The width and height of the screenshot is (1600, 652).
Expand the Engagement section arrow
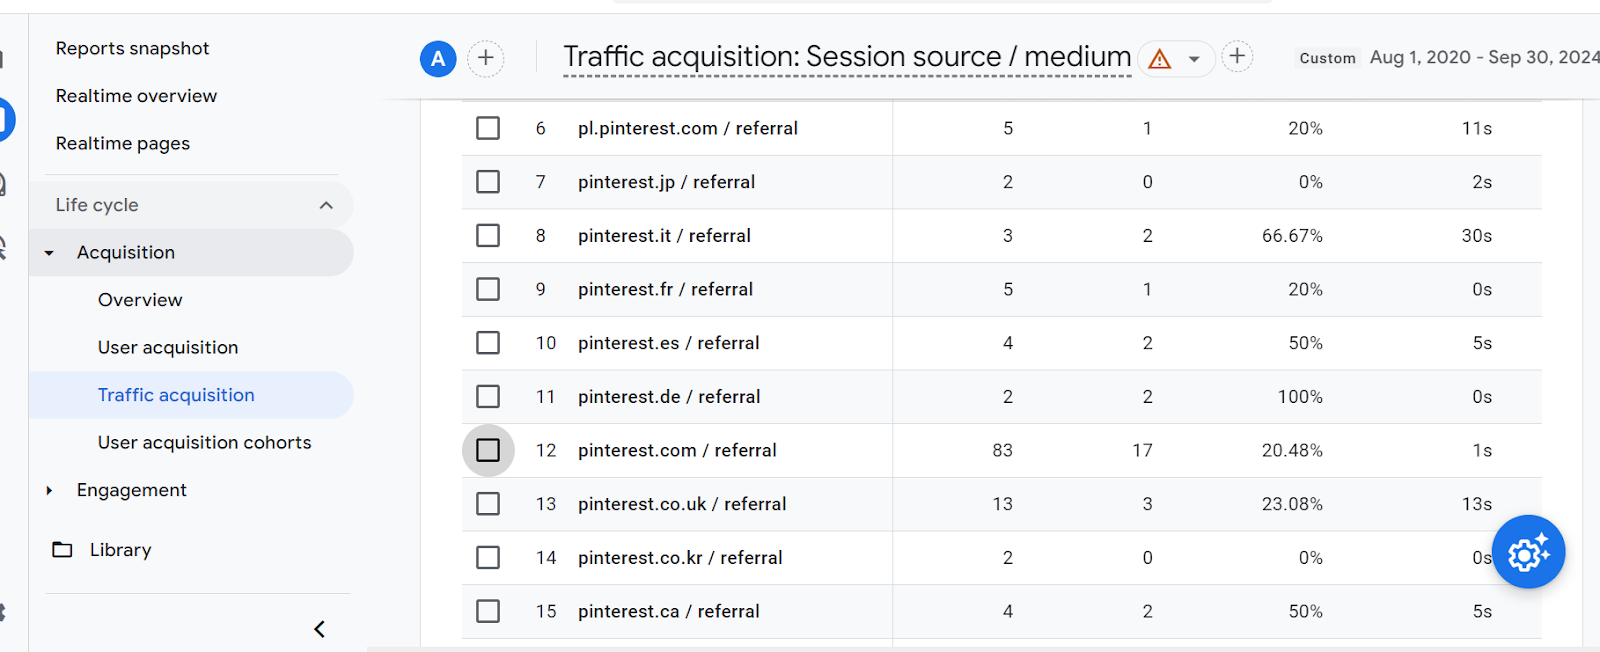[49, 490]
